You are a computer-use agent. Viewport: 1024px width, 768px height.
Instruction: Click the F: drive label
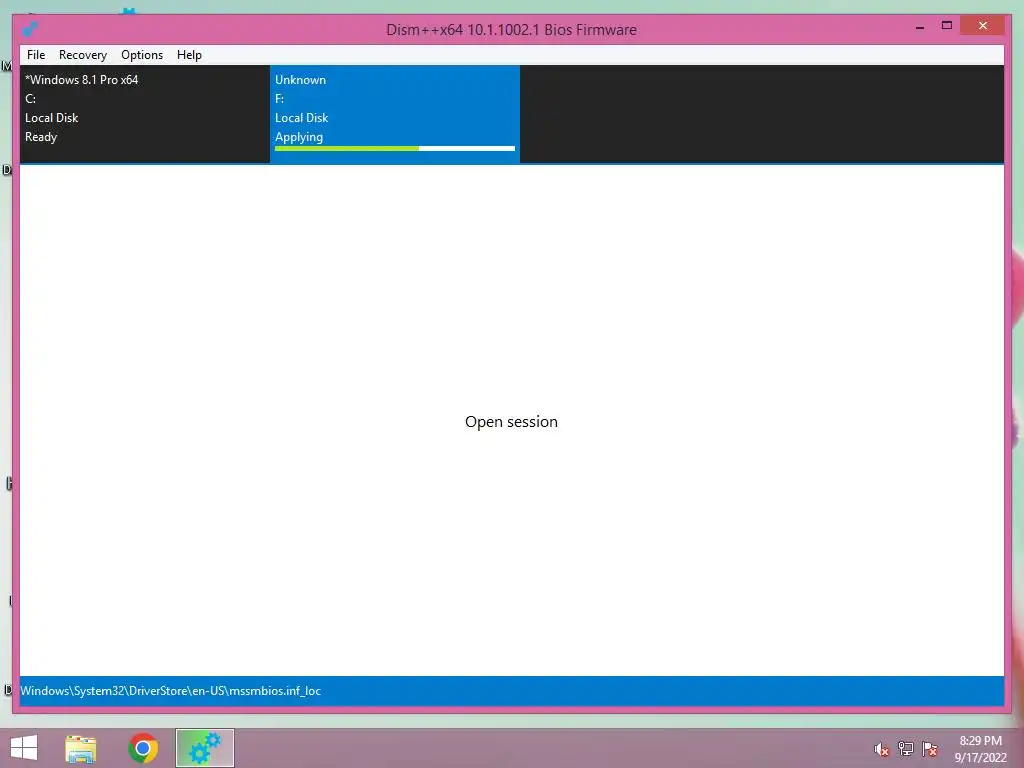point(280,99)
